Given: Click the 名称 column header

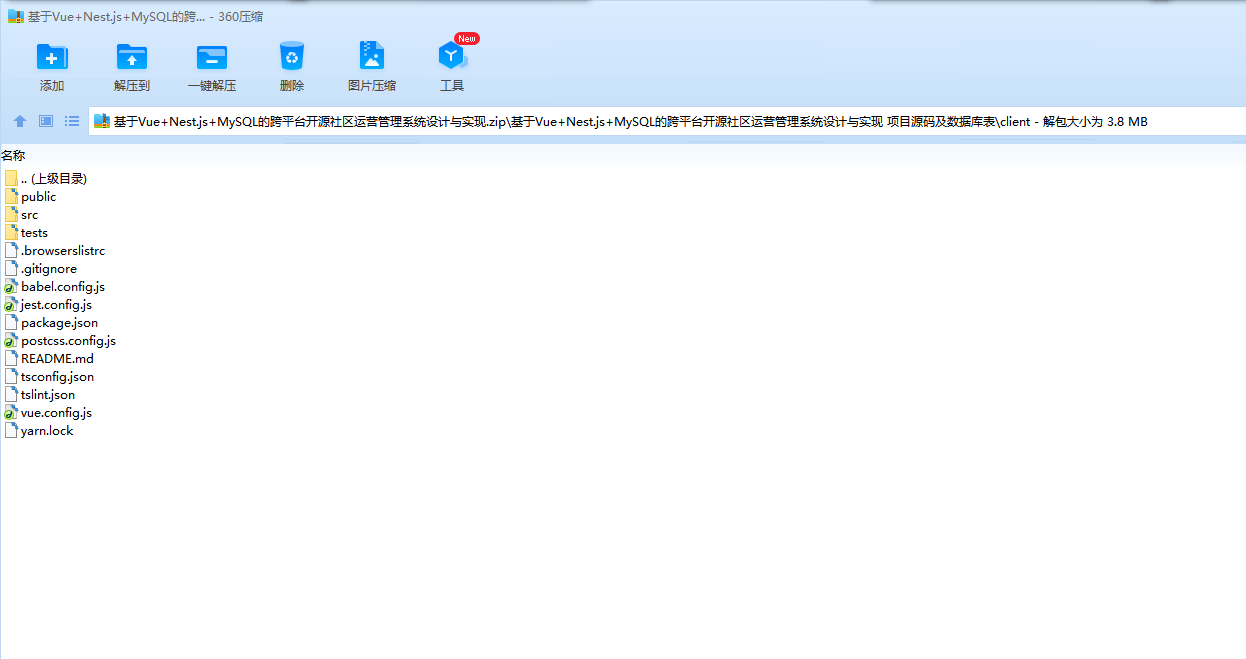Looking at the screenshot, I should click(13, 156).
